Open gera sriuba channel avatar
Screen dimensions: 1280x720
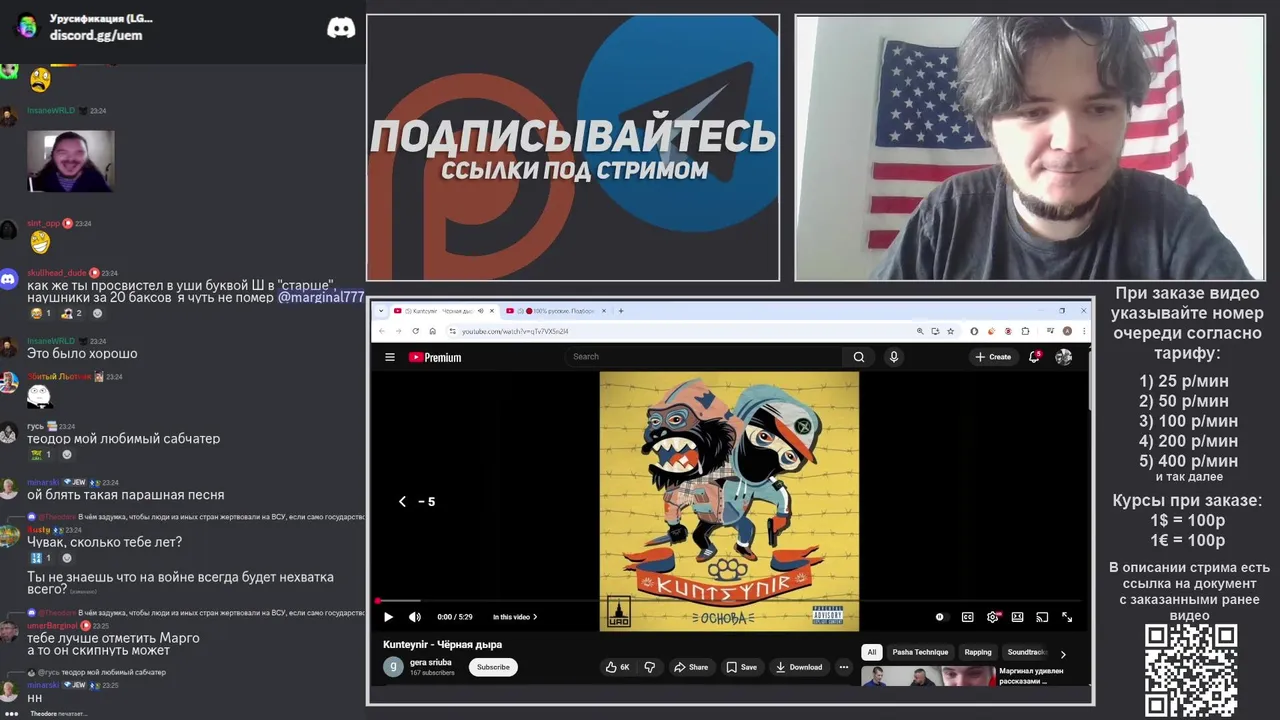pos(393,667)
